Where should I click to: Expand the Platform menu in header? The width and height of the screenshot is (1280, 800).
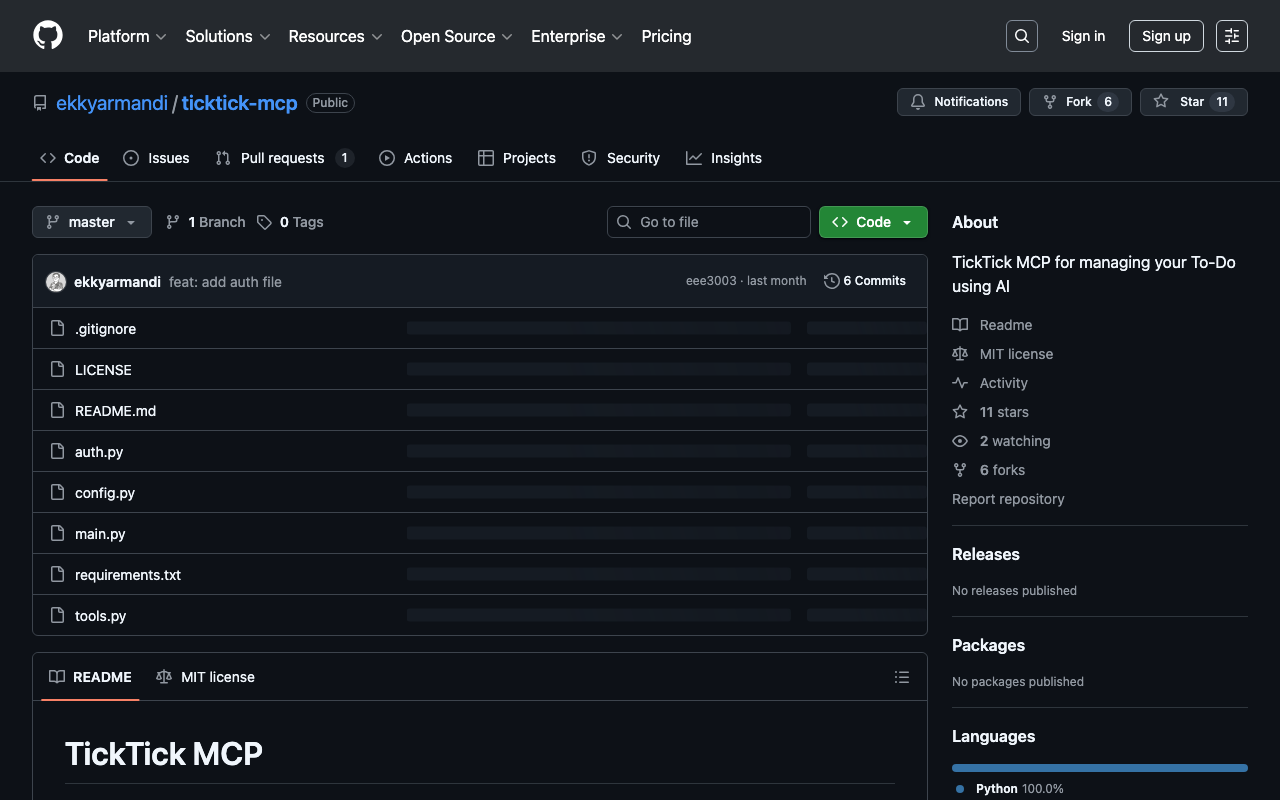tap(127, 36)
